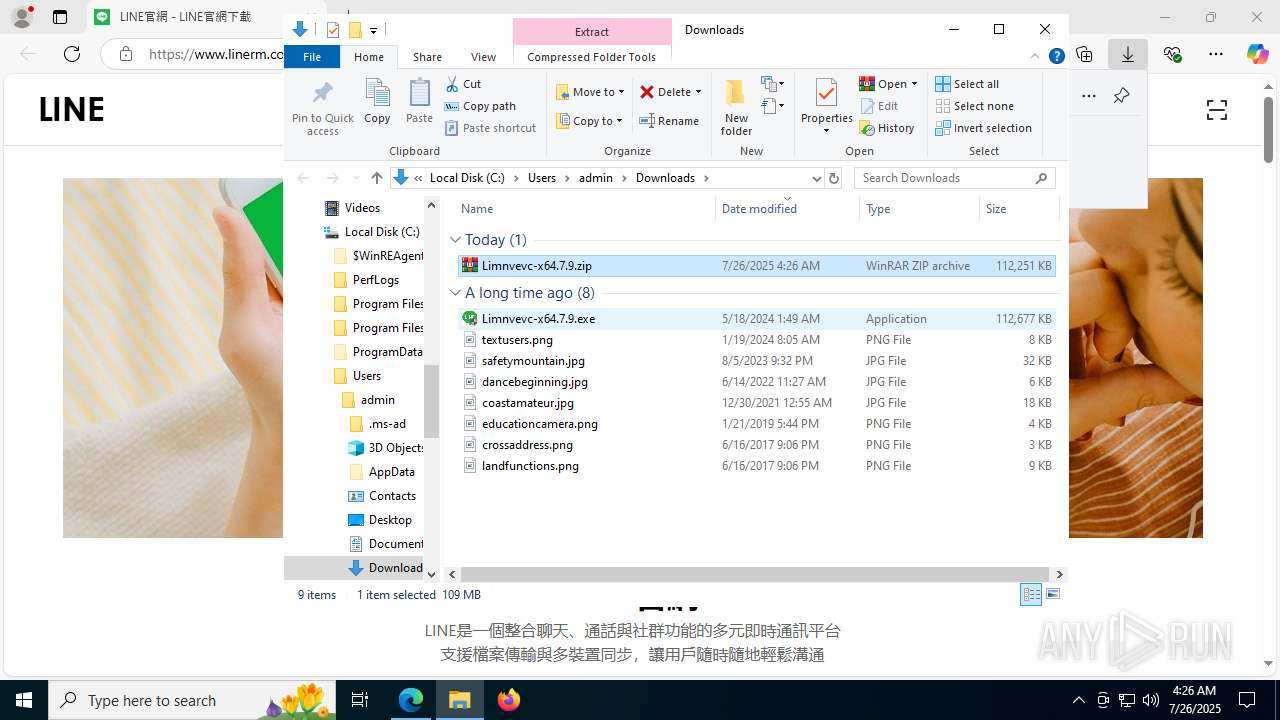Sort by Date modified column header
Viewport: 1280px width, 720px height.
click(787, 209)
